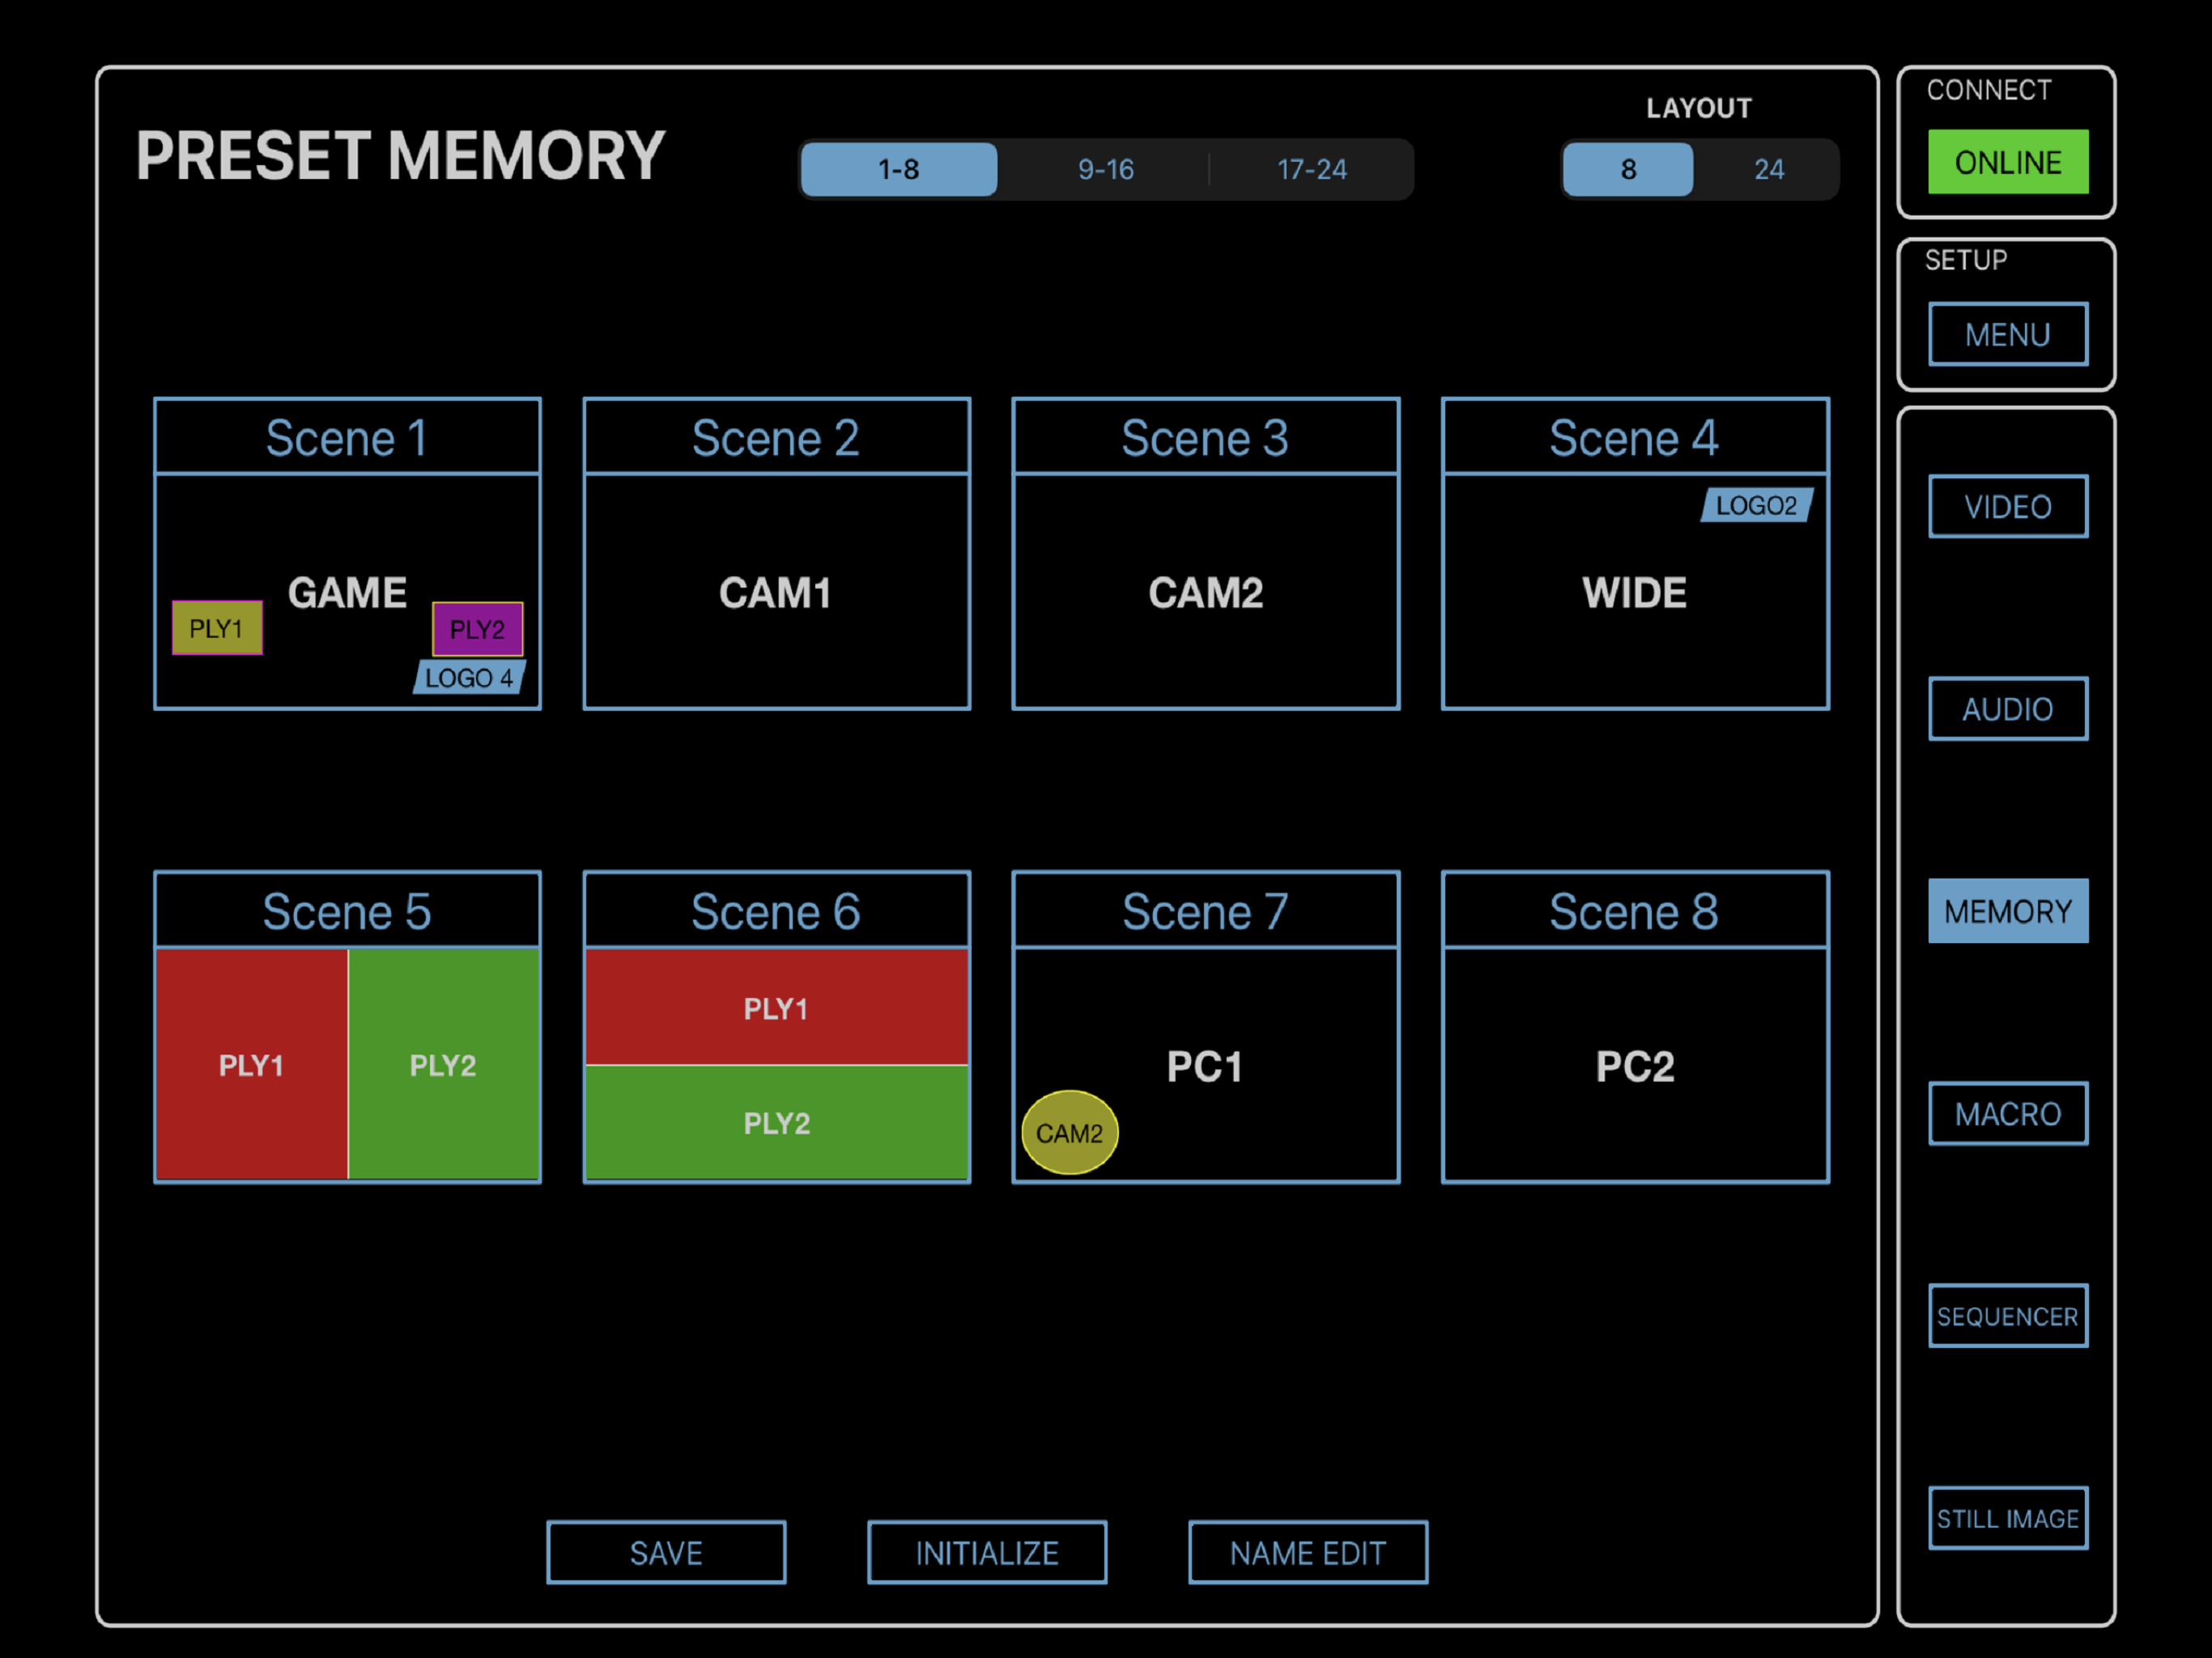
Task: Select the MEMORY page
Action: [2007, 911]
